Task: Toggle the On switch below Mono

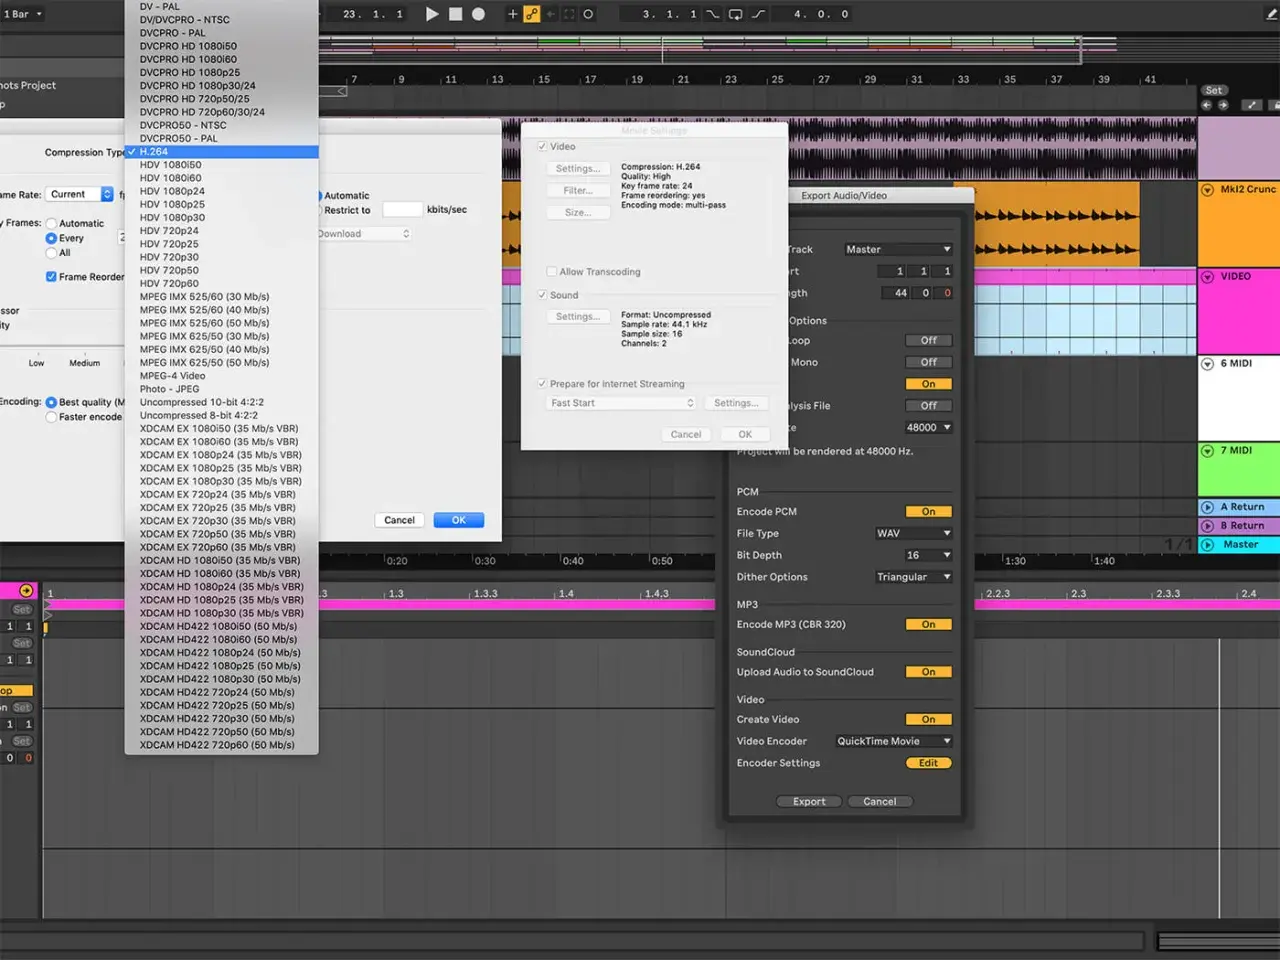Action: (929, 384)
